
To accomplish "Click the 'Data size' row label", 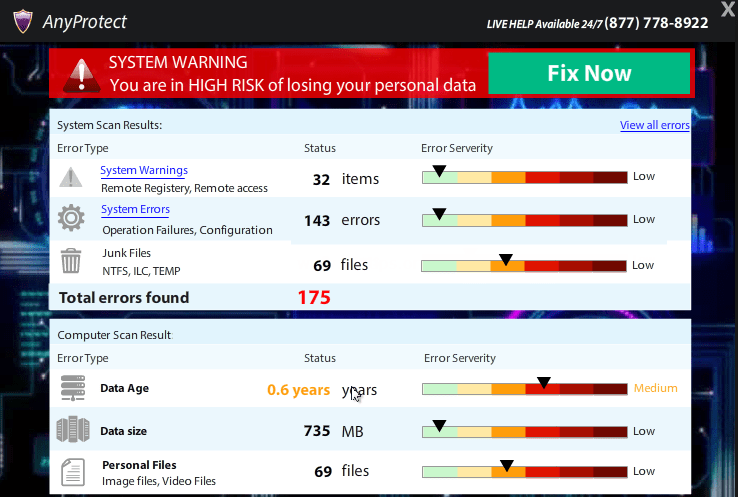I will [123, 431].
